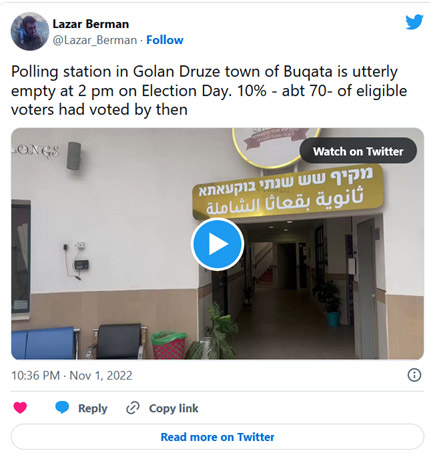This screenshot has height=457, width=431.
Task: Click the @Lazar_Berman handle
Action: [x=95, y=40]
